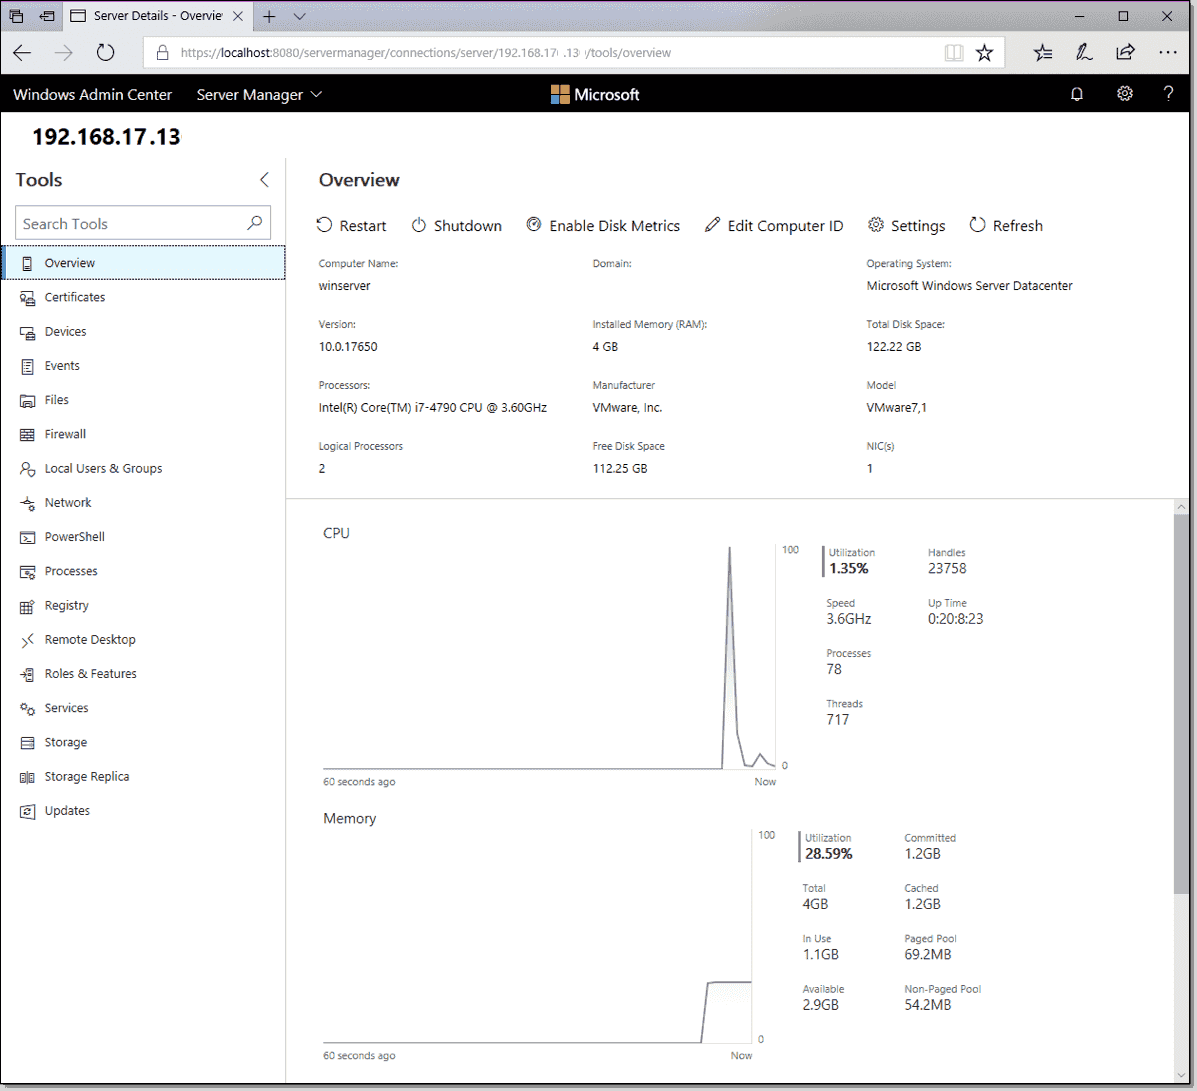This screenshot has width=1197, height=1091.
Task: Click set tabs aside icon
Action: pyautogui.click(x=47, y=16)
